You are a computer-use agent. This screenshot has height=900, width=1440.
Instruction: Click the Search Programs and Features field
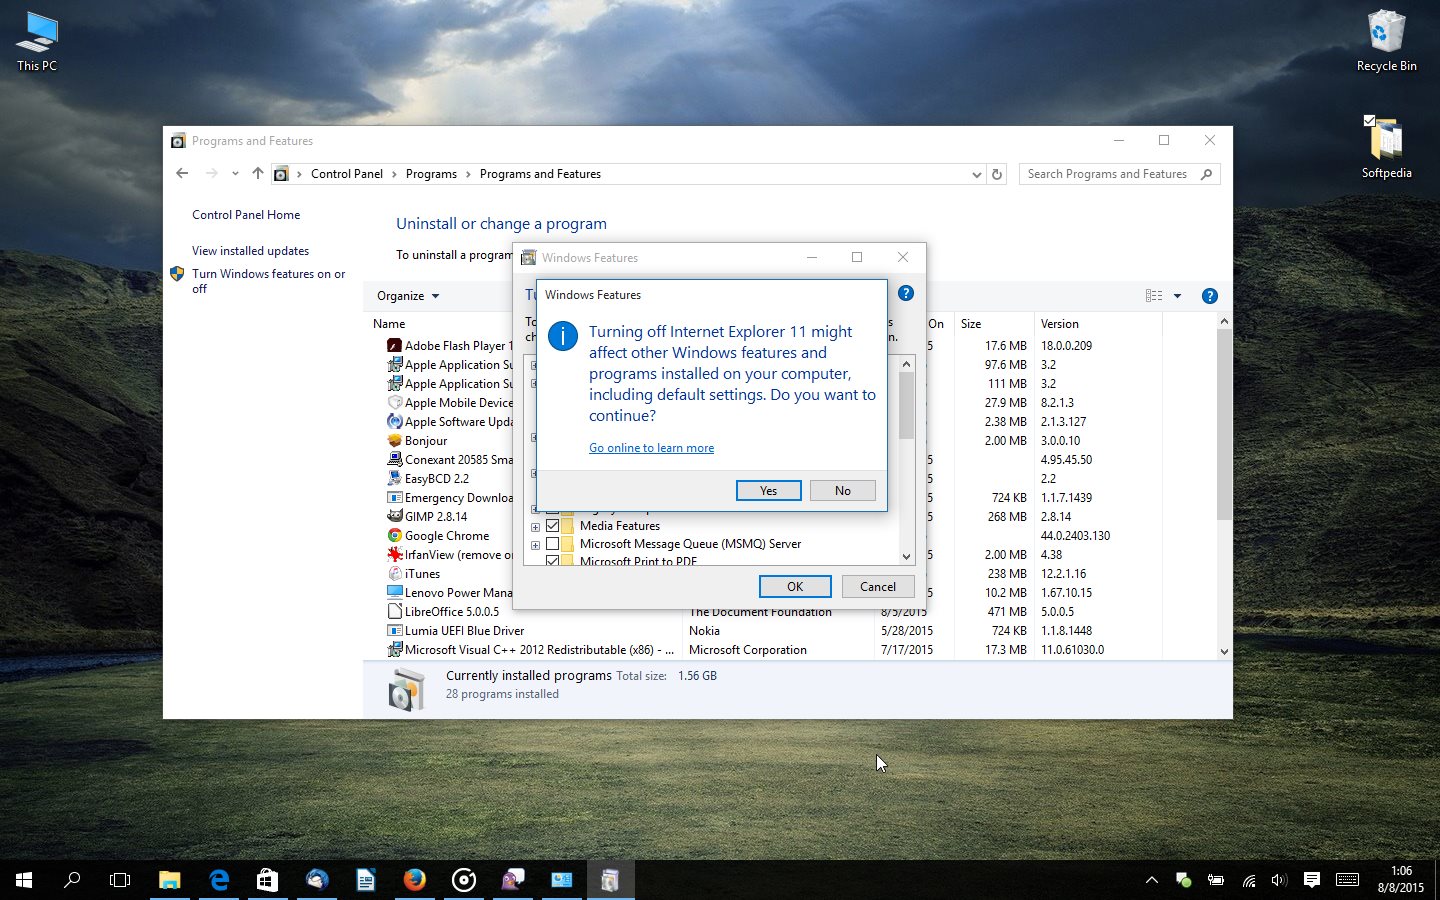click(x=1119, y=174)
